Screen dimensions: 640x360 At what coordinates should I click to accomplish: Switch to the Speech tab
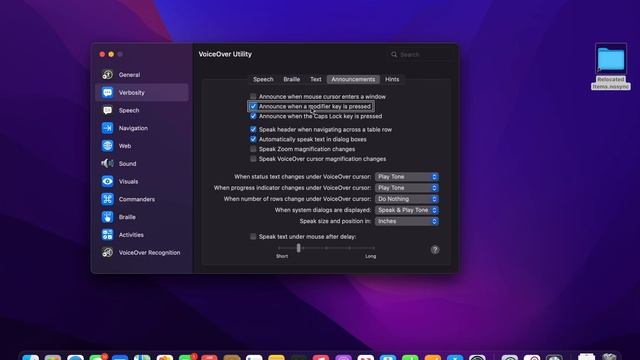(x=263, y=79)
